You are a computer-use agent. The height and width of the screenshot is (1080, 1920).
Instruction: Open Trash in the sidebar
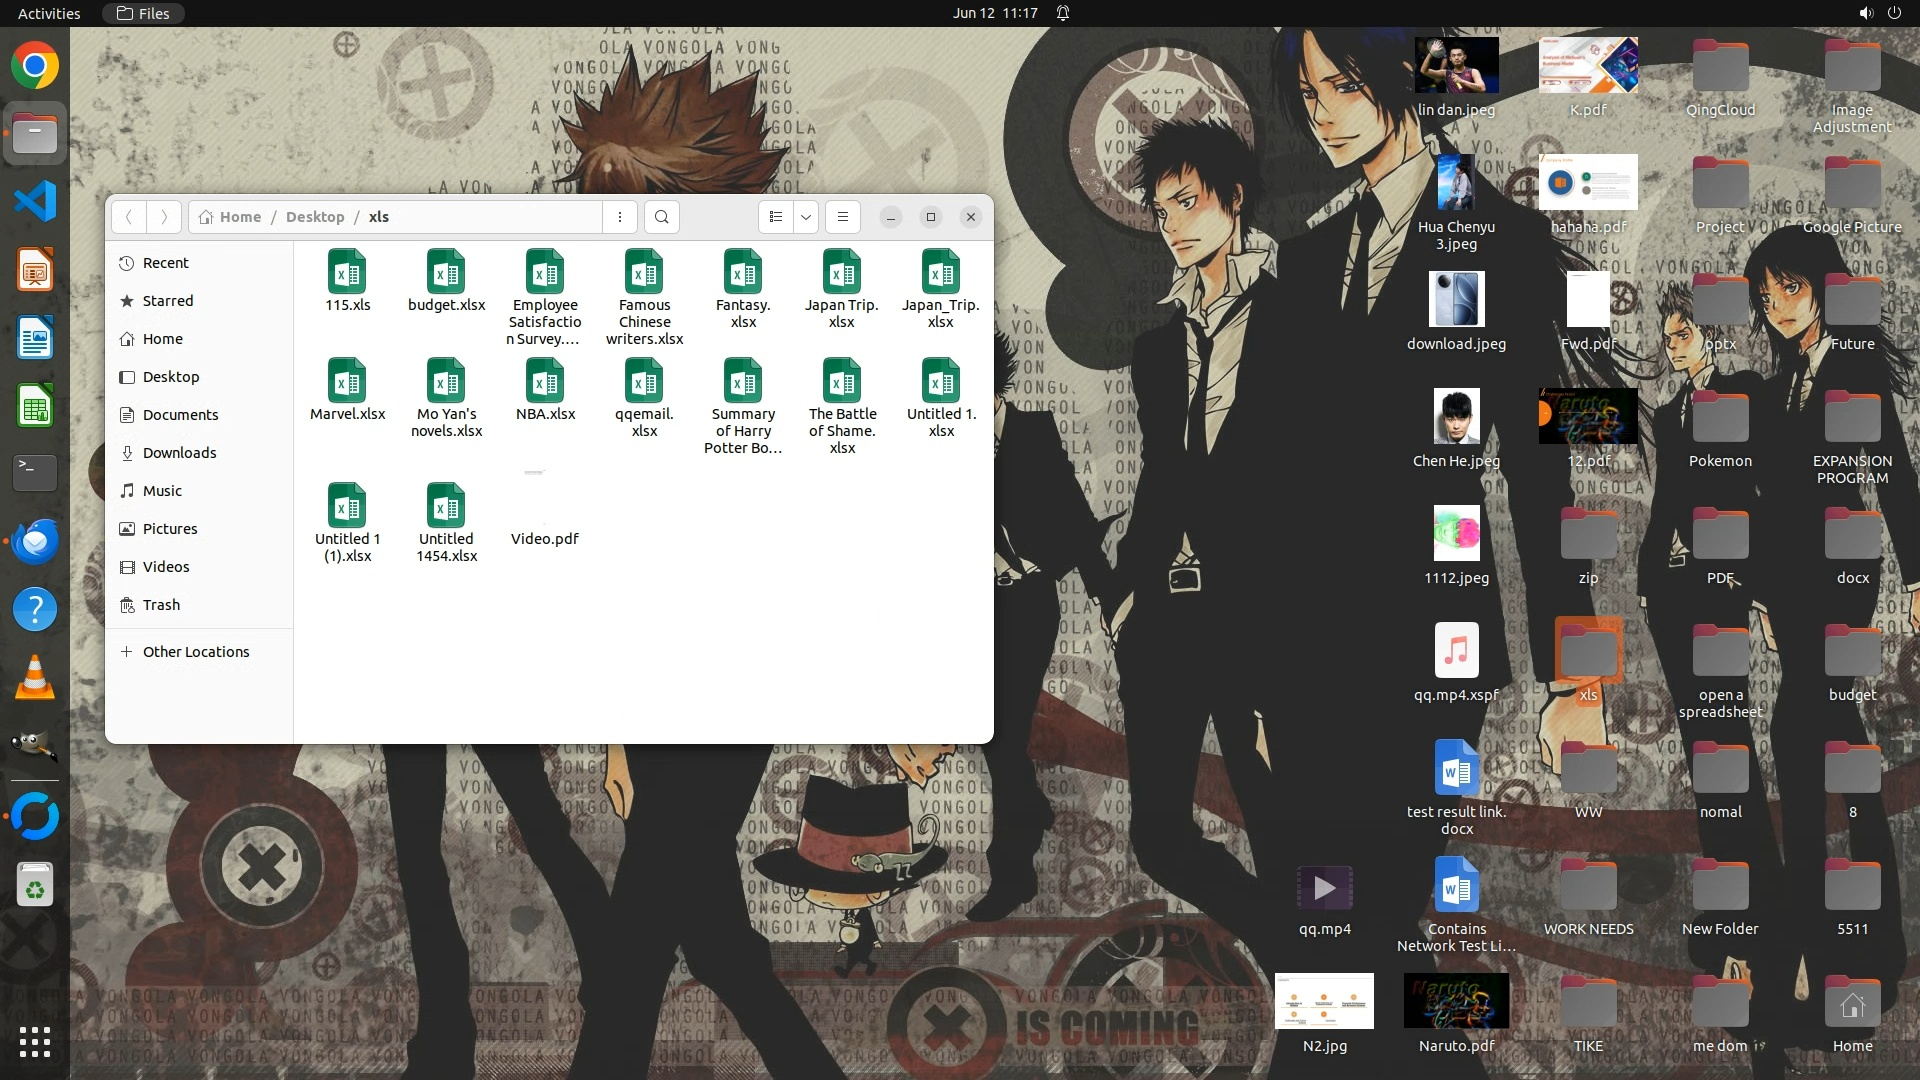161,605
